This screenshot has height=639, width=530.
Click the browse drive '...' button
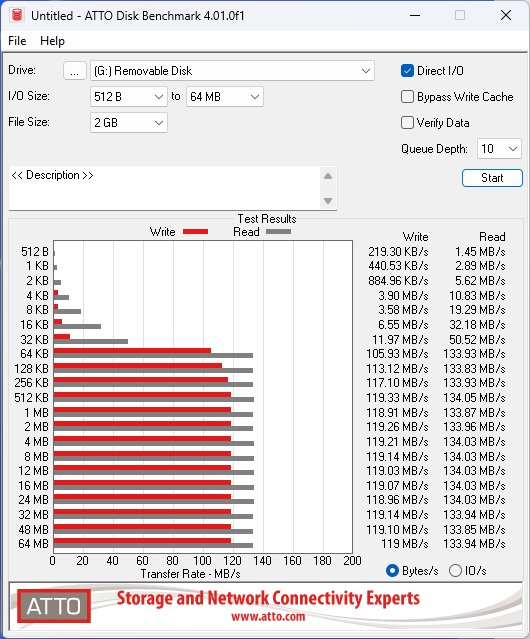pyautogui.click(x=75, y=71)
